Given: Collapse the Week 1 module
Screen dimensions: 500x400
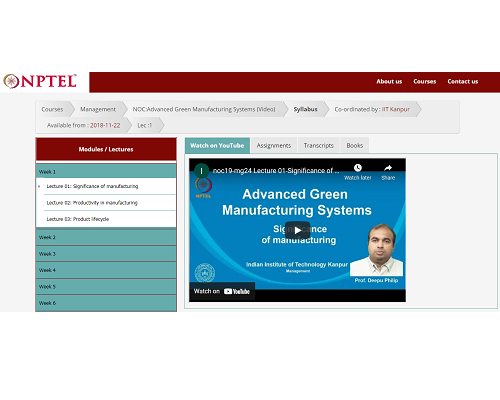Looking at the screenshot, I should coord(106,171).
